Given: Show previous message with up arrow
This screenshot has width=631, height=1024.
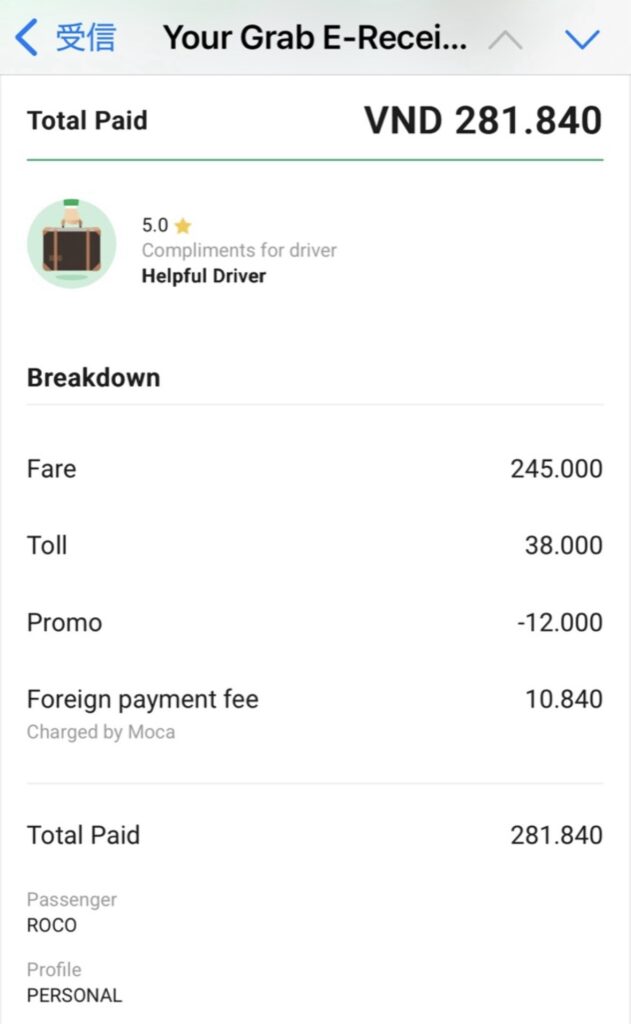Looking at the screenshot, I should pos(505,40).
